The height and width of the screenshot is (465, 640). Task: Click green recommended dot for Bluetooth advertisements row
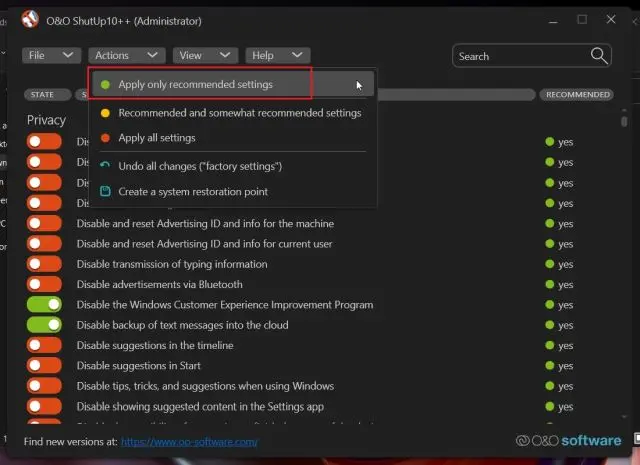click(x=550, y=284)
